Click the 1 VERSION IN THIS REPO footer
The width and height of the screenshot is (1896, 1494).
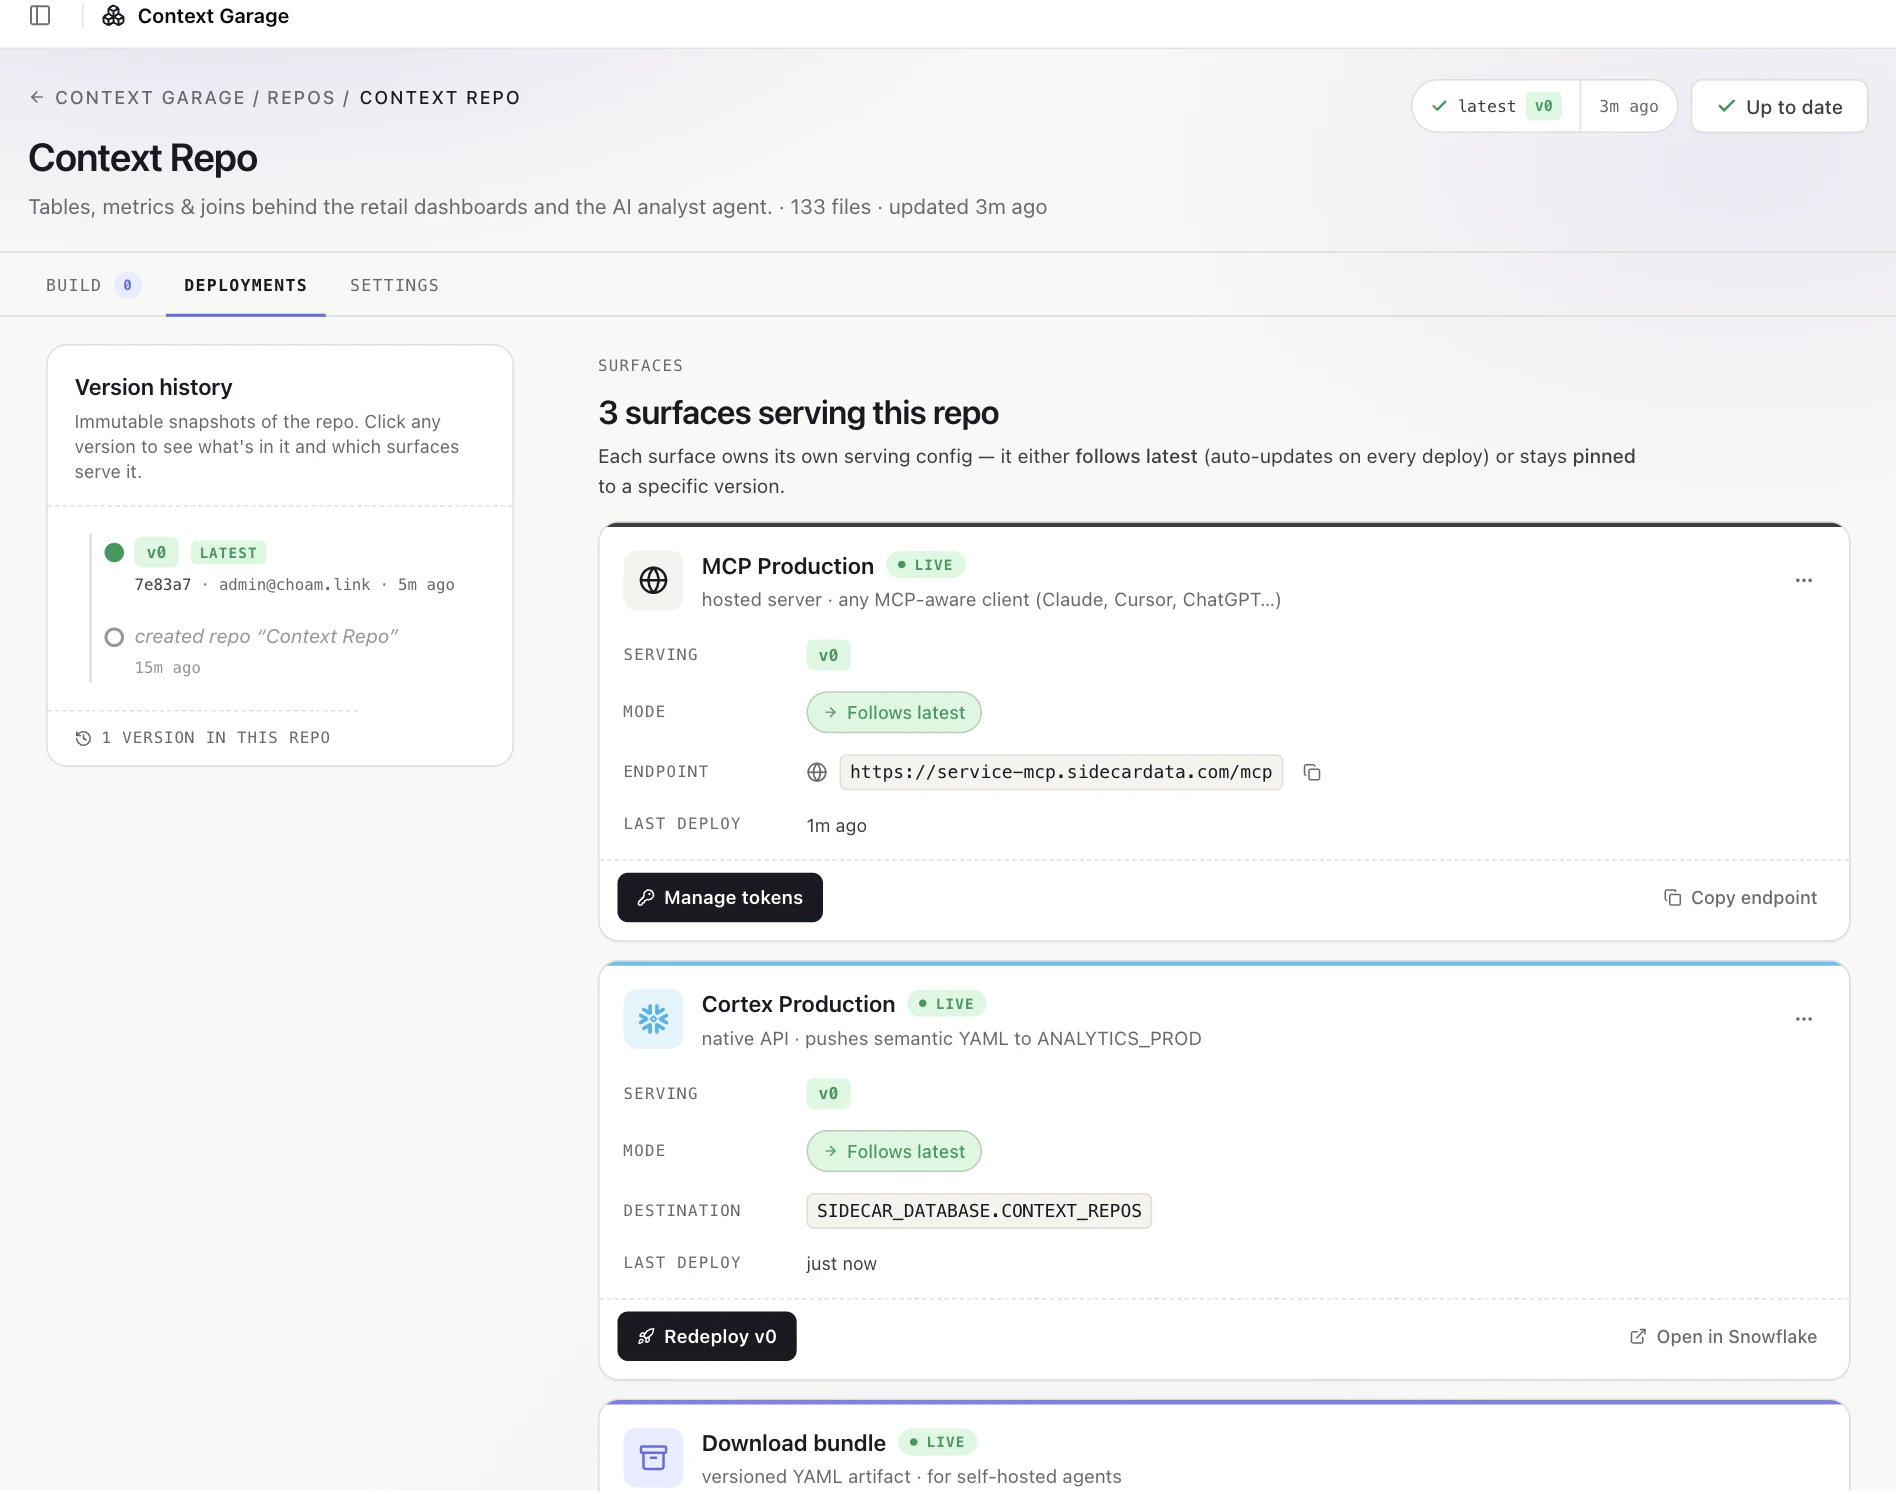203,738
